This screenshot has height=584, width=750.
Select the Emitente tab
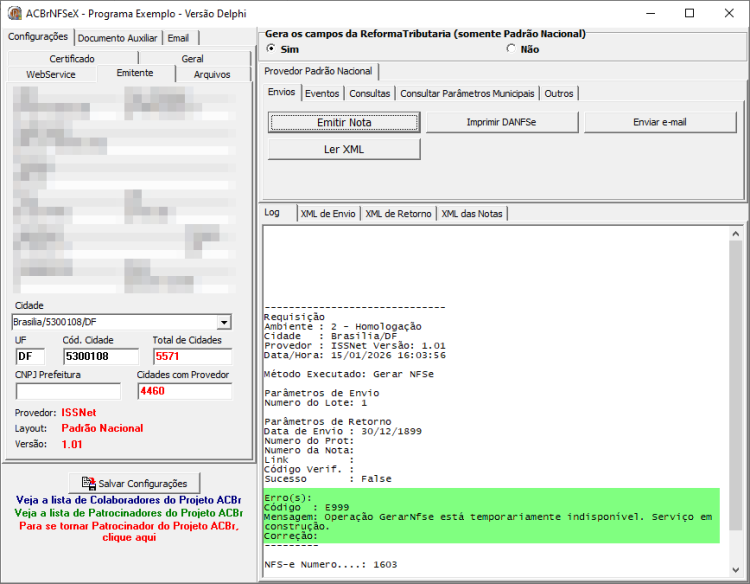[135, 73]
